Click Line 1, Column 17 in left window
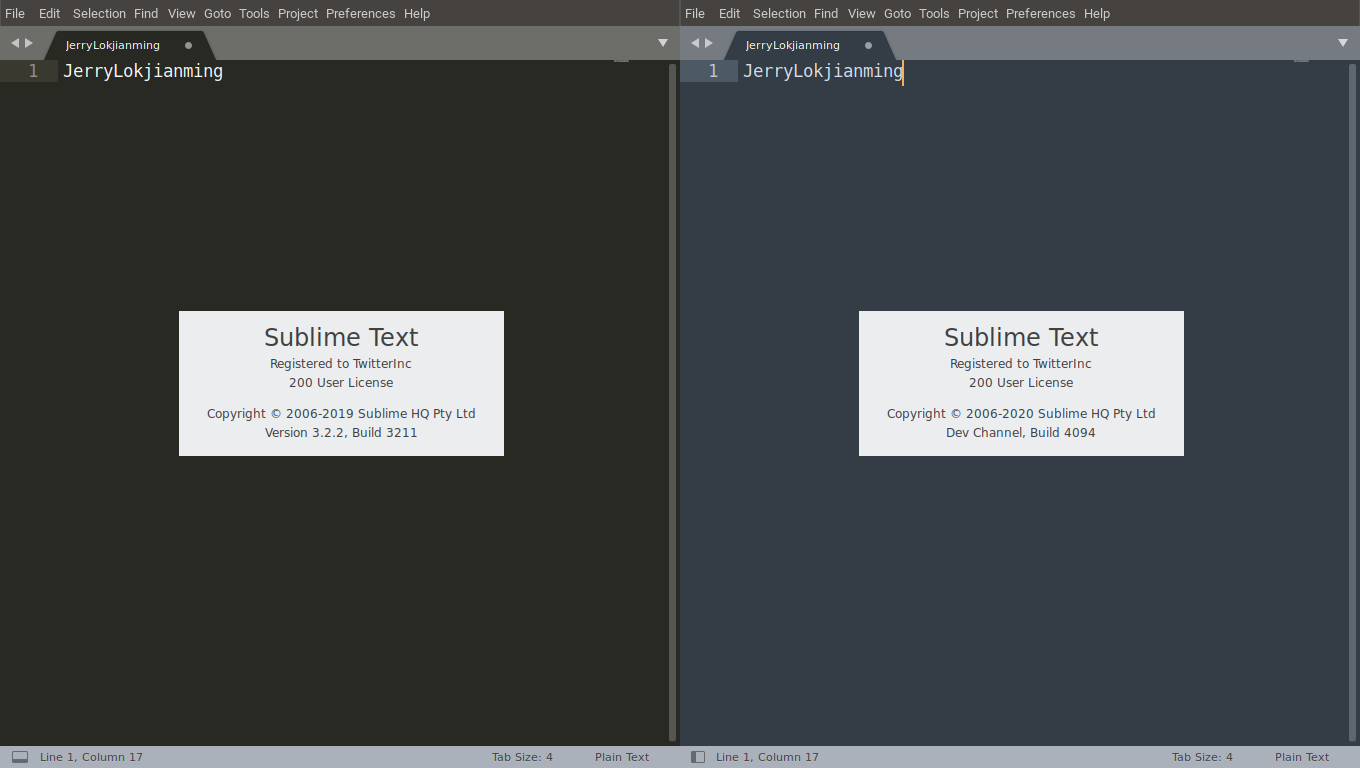The width and height of the screenshot is (1360, 768). click(x=91, y=757)
